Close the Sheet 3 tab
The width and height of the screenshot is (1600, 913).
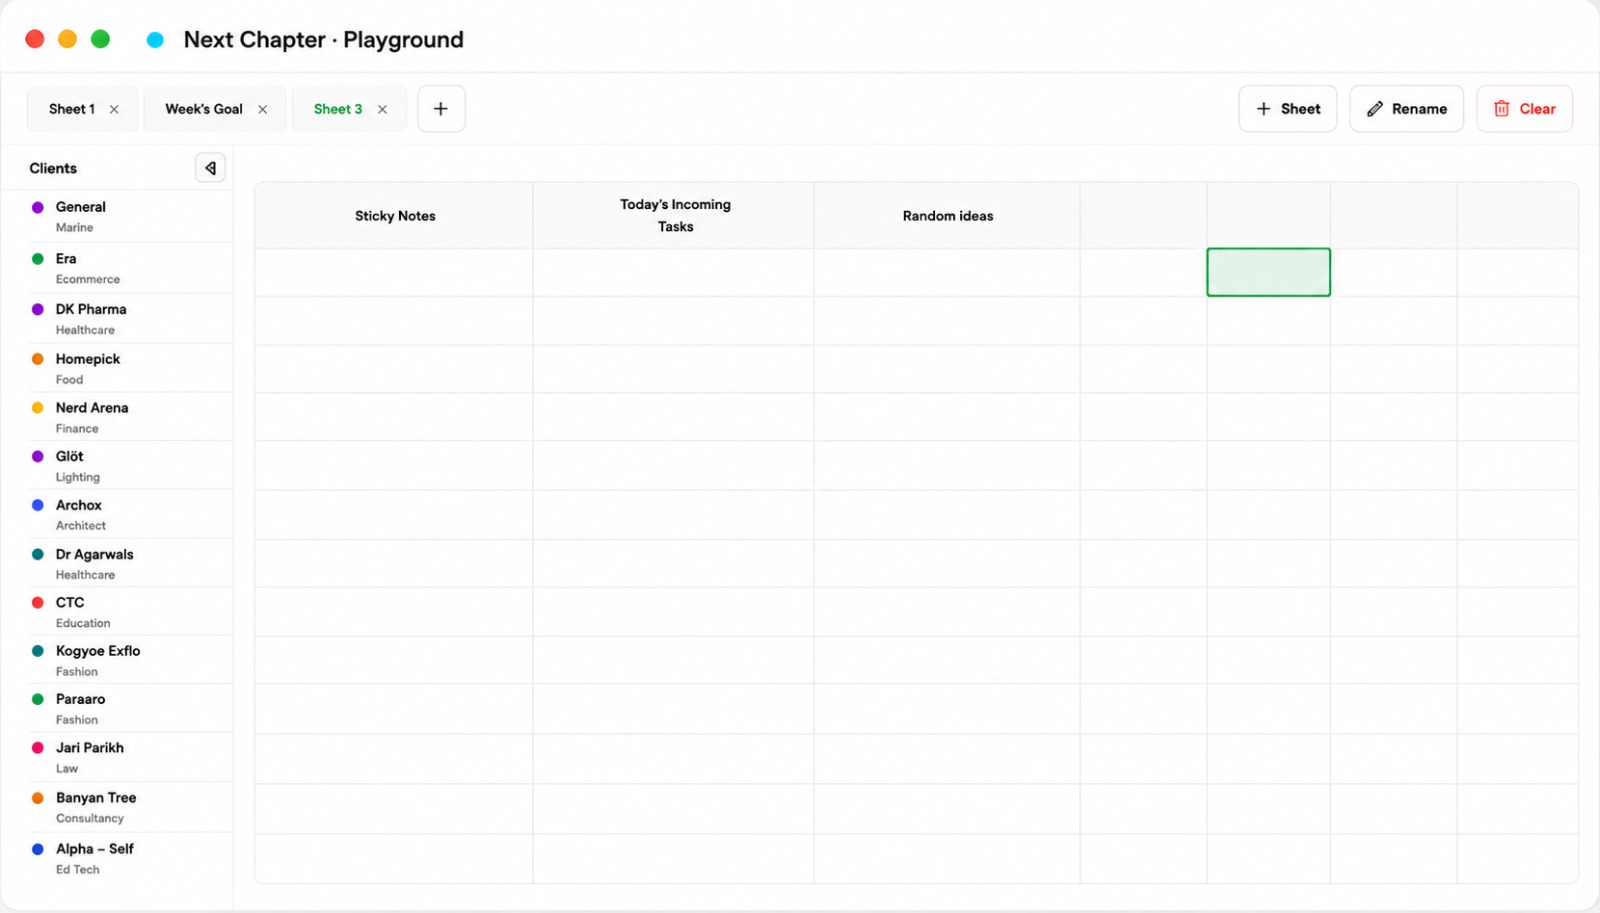(382, 110)
